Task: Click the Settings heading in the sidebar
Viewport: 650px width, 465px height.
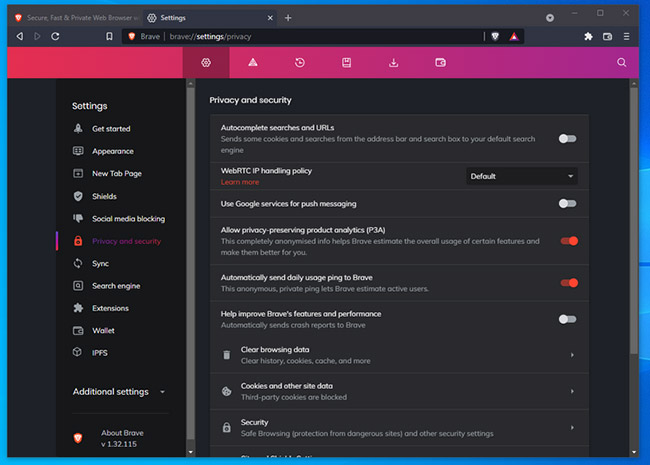Action: pyautogui.click(x=90, y=106)
